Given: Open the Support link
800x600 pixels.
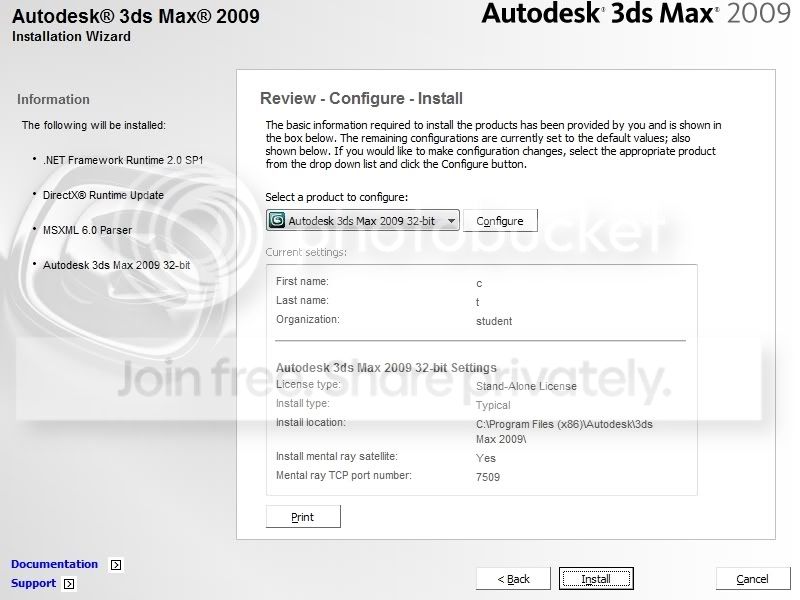Looking at the screenshot, I should (x=33, y=583).
